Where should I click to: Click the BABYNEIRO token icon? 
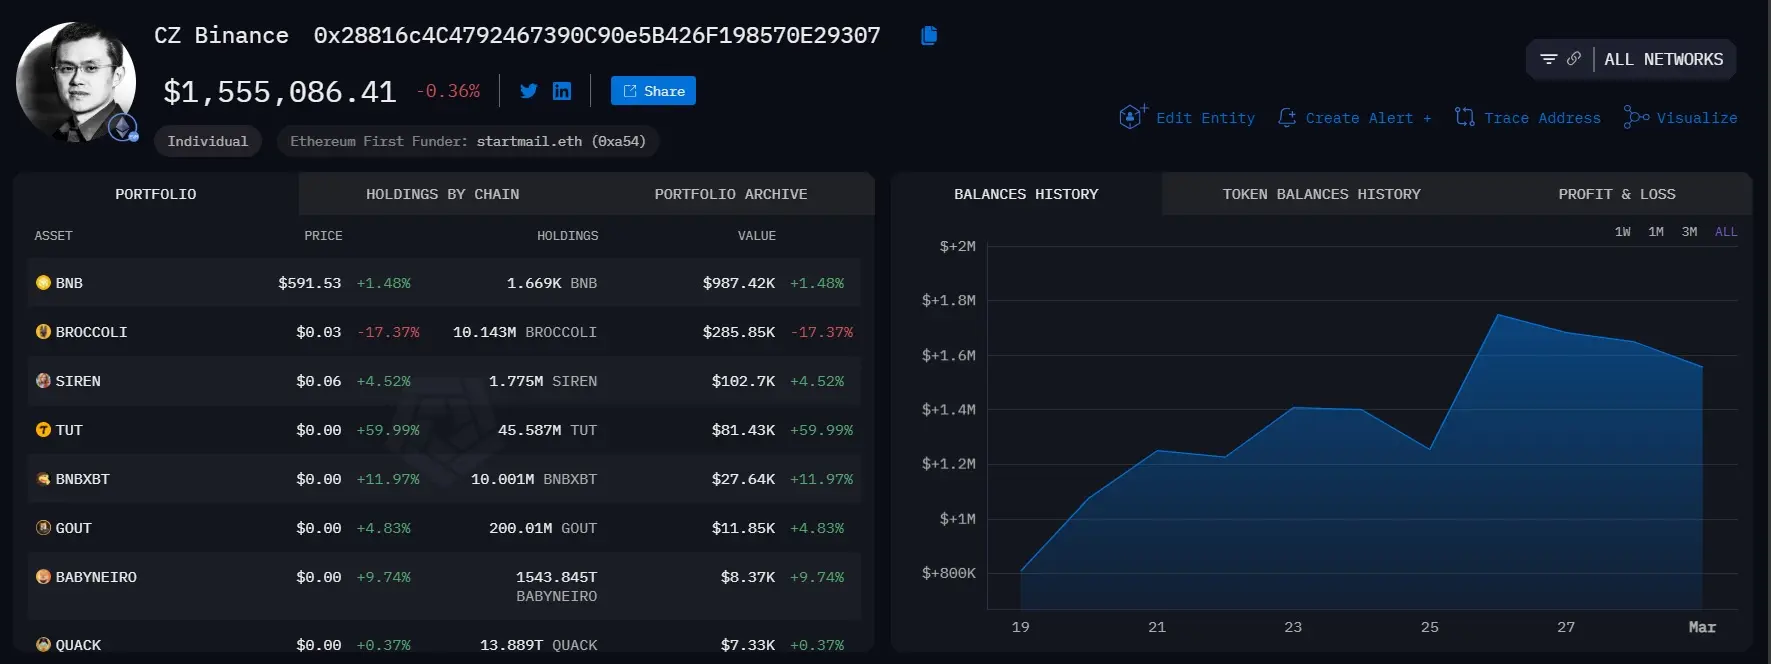tap(43, 577)
